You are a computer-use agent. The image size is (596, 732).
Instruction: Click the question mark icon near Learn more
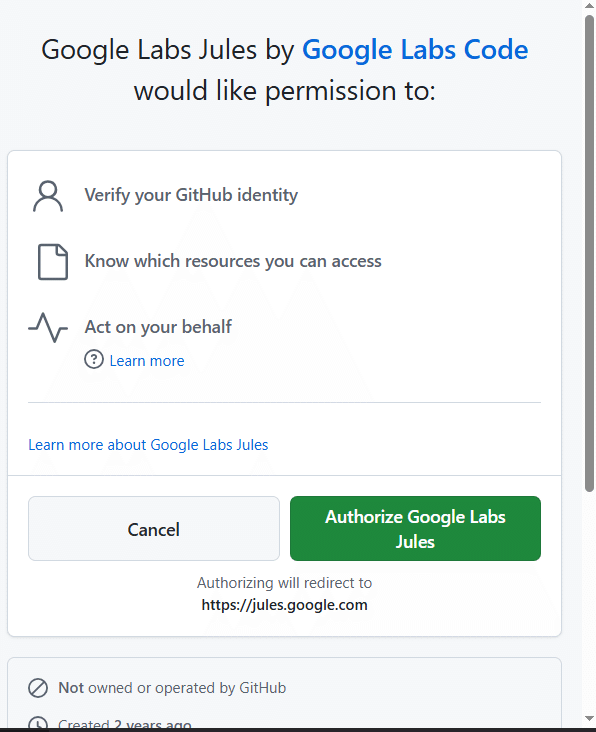(x=94, y=360)
